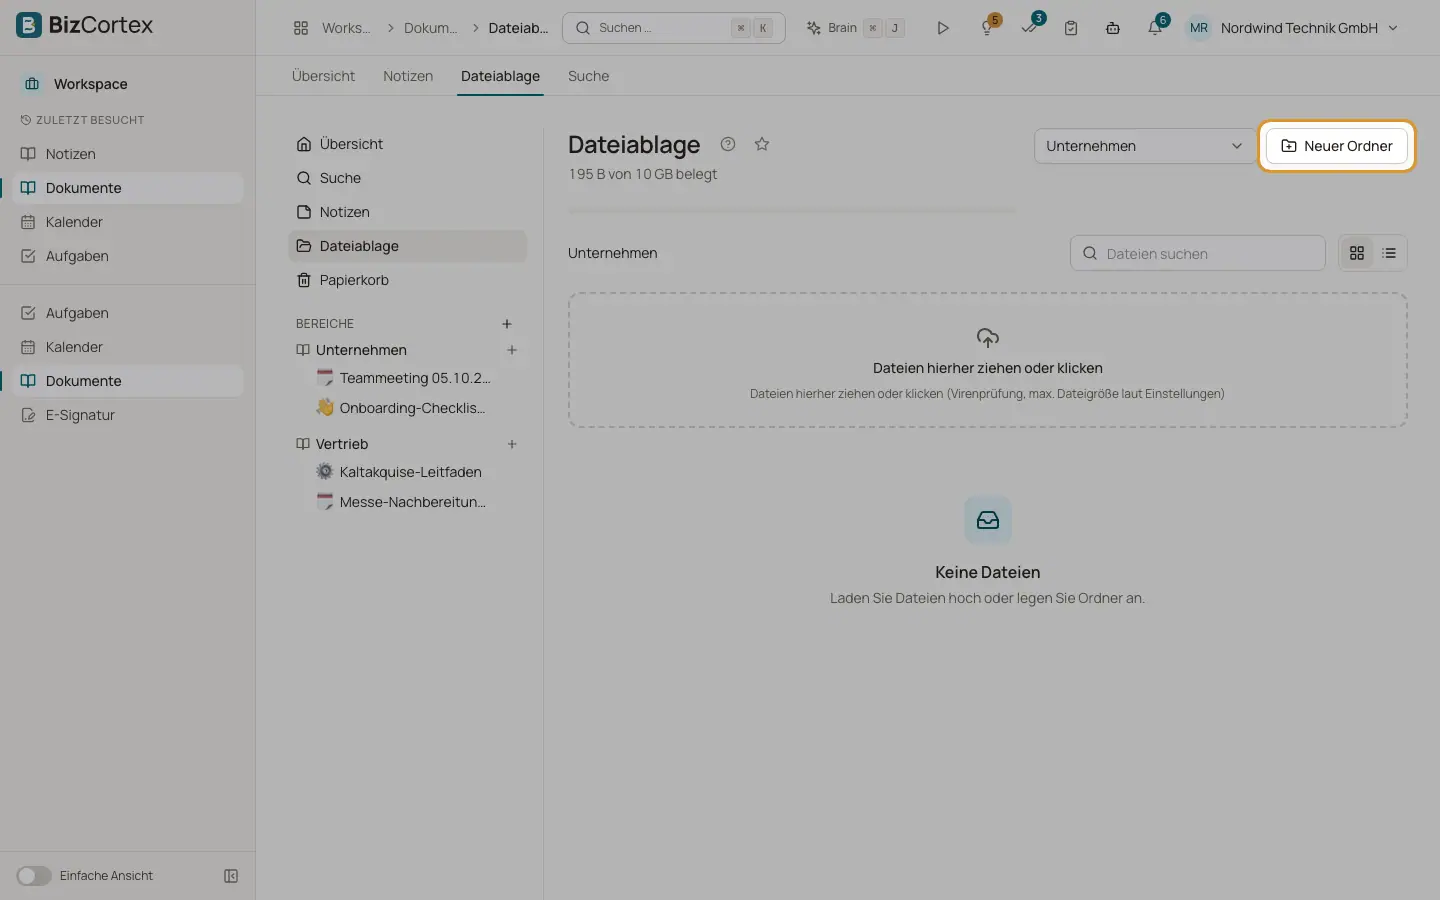
Task: Open the notifications bell icon
Action: pos(1155,28)
